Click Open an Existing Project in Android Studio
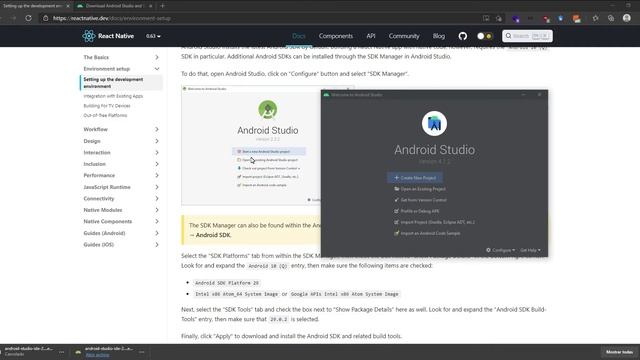Screen dimensions: 640x360 pos(420,189)
